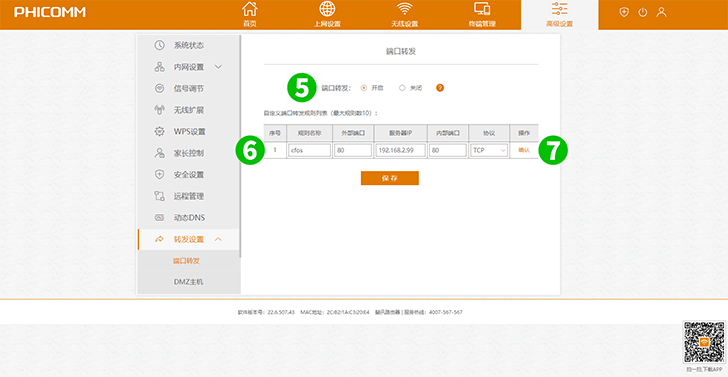Open 信号调节 menu item
Image resolution: width=728 pixels, height=377 pixels.
(188, 88)
